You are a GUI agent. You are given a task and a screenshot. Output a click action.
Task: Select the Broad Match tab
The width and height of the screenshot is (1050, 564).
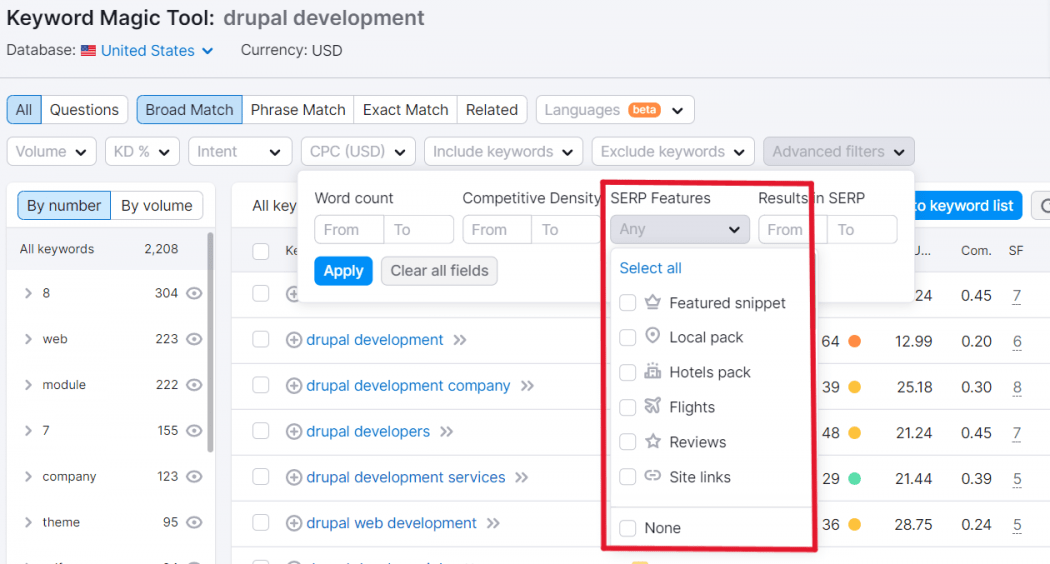pos(190,110)
